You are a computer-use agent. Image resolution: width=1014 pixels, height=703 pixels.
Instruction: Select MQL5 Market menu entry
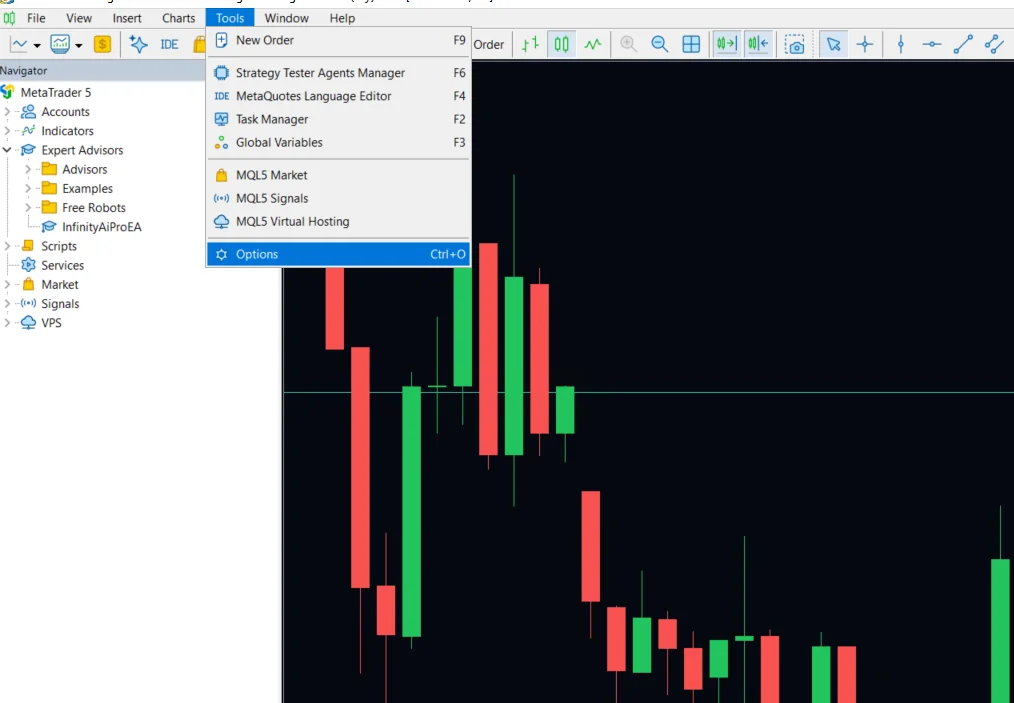coord(339,175)
